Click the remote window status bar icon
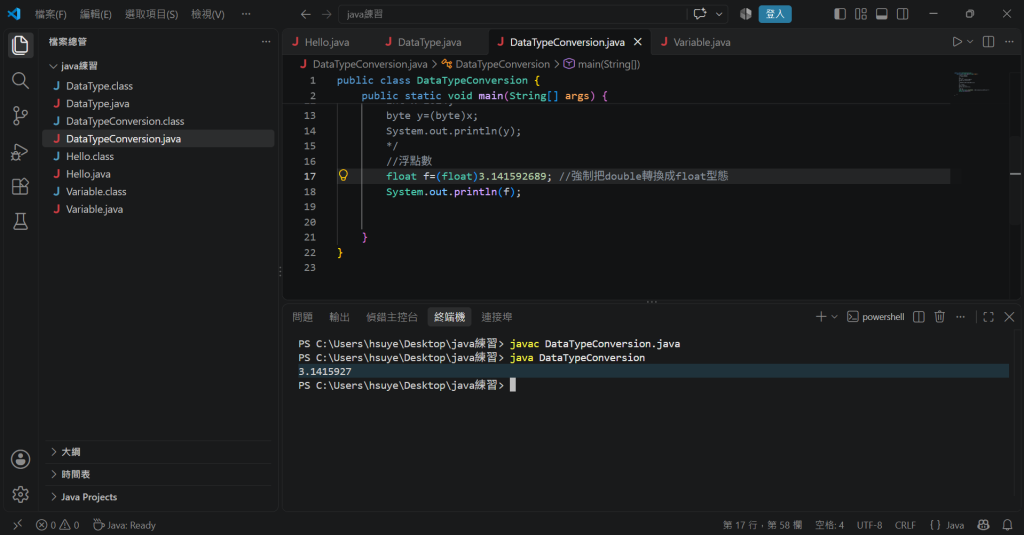 (x=17, y=525)
